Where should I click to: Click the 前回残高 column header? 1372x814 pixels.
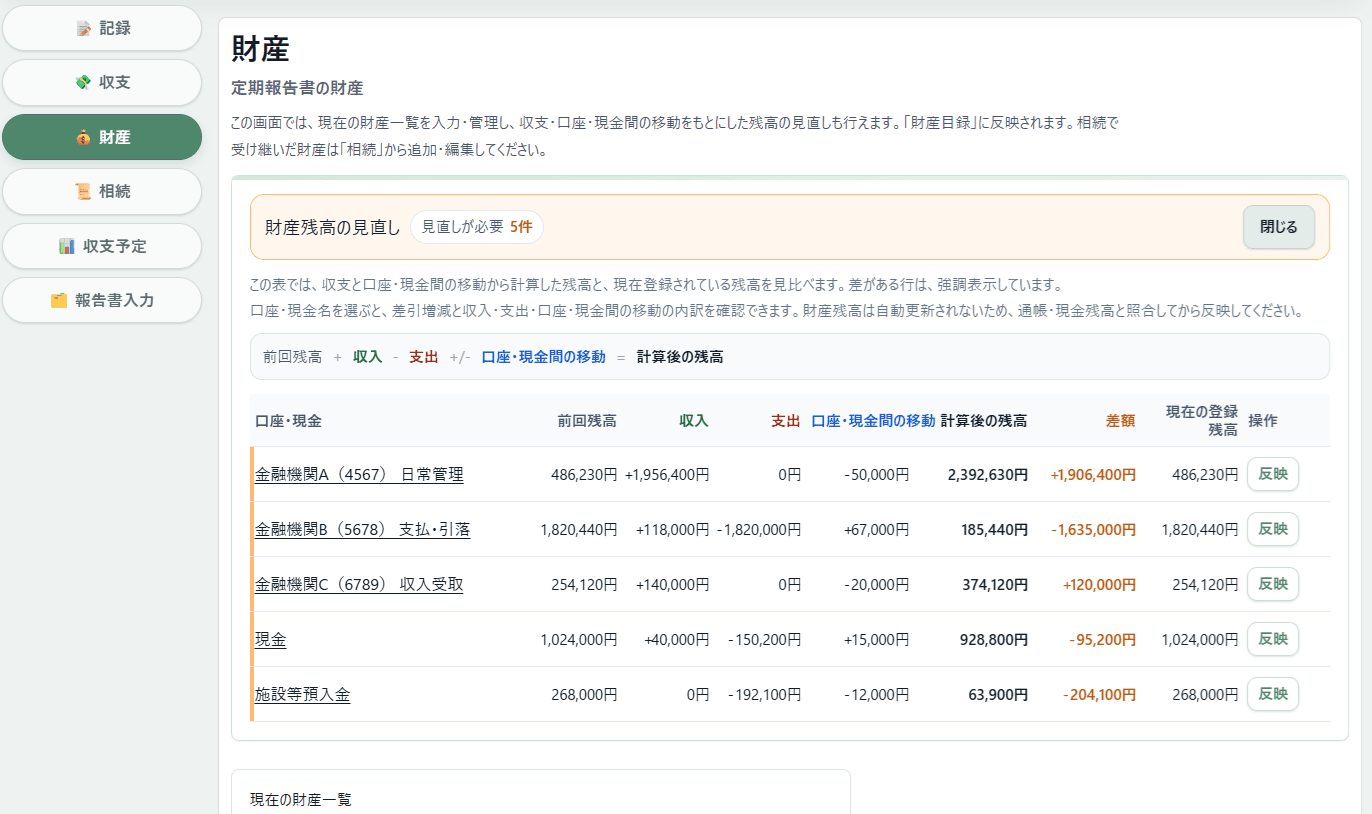tap(587, 421)
